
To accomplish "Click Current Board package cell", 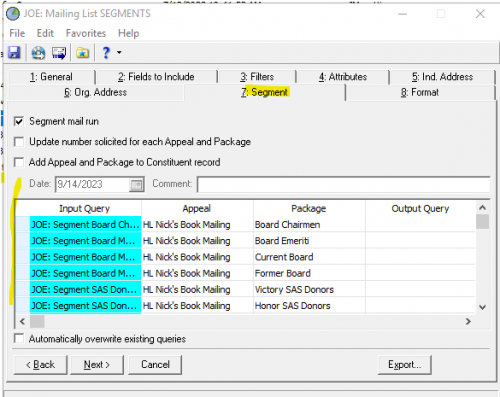I will pyautogui.click(x=309, y=257).
